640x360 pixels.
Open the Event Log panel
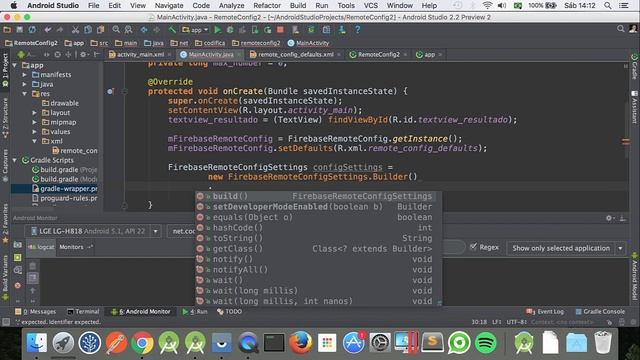tap(546, 311)
